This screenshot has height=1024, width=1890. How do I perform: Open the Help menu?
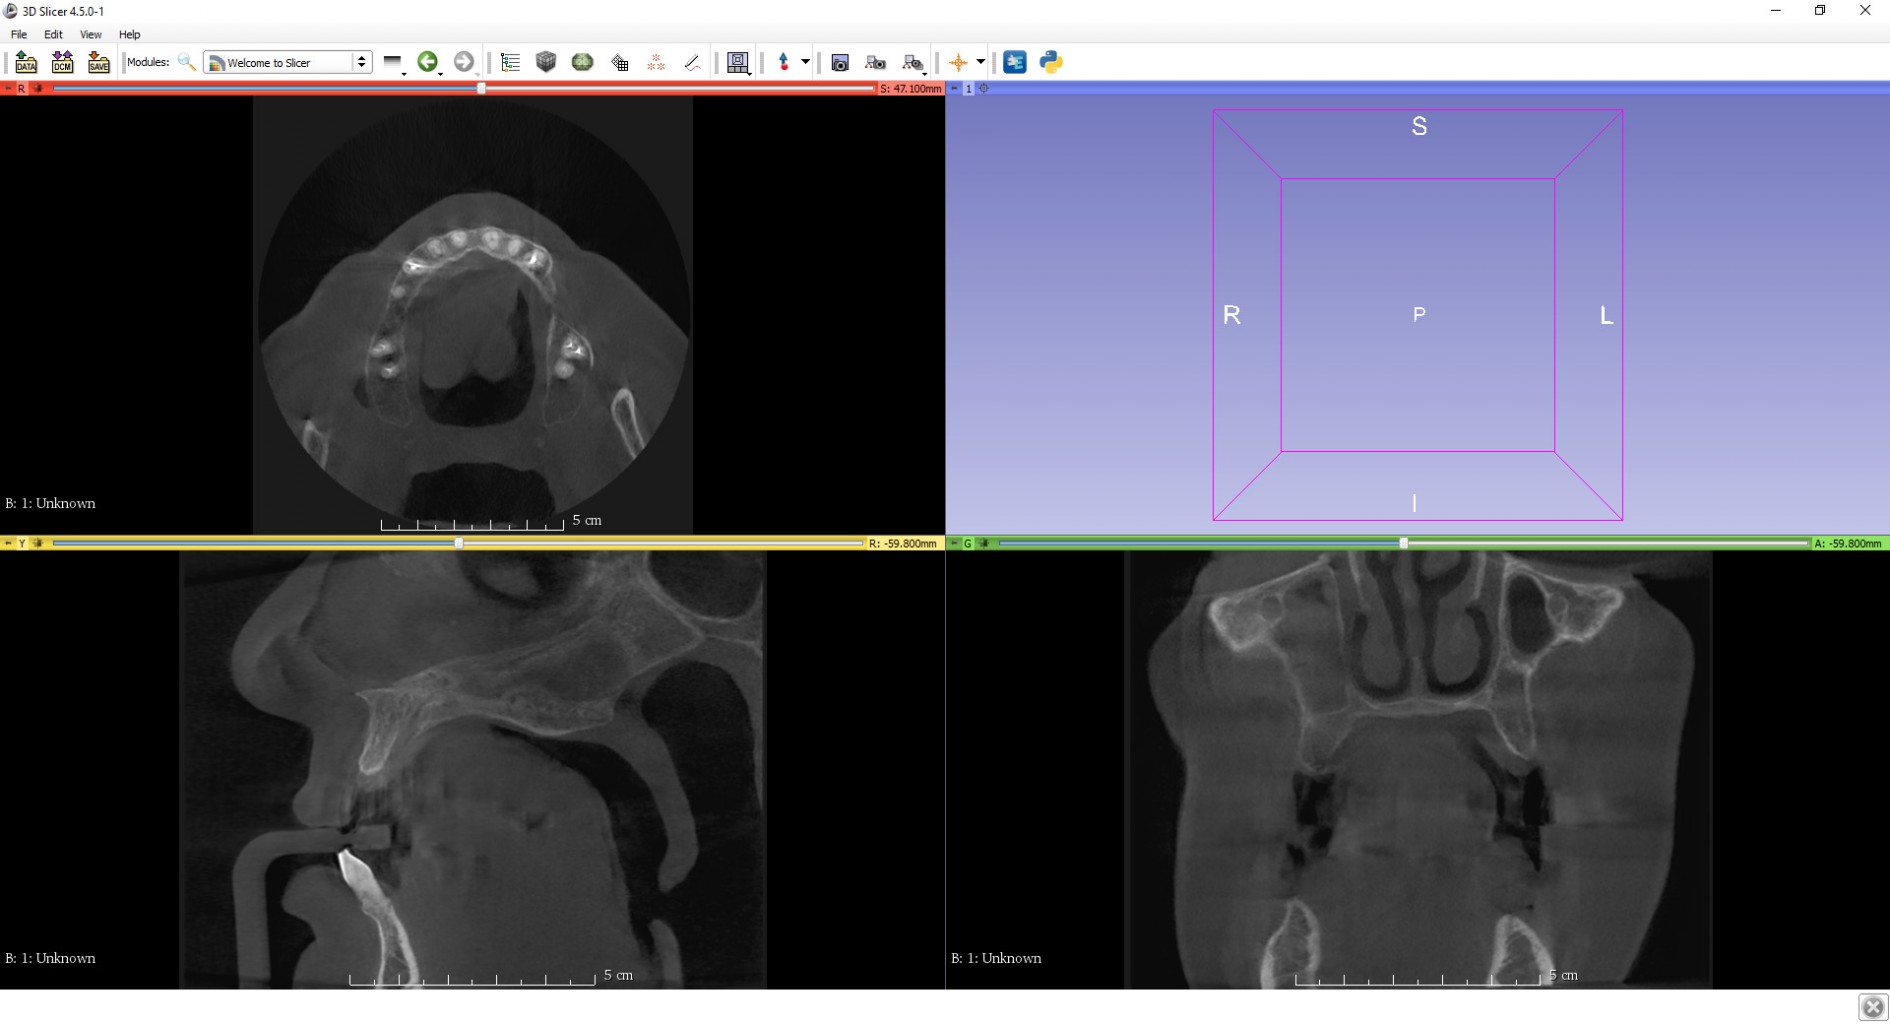(x=129, y=34)
